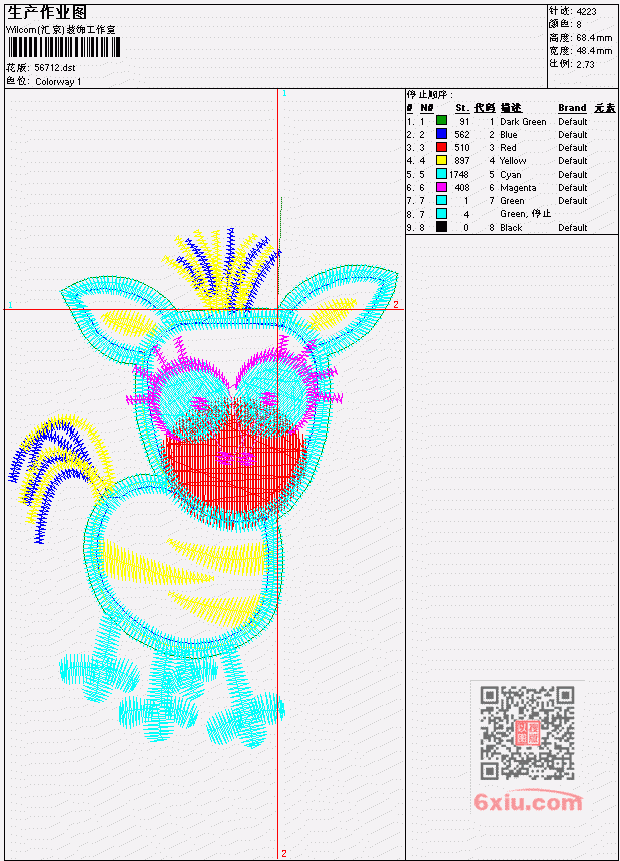Click the stitch count value 4223
The height and width of the screenshot is (861, 620).
(x=587, y=11)
